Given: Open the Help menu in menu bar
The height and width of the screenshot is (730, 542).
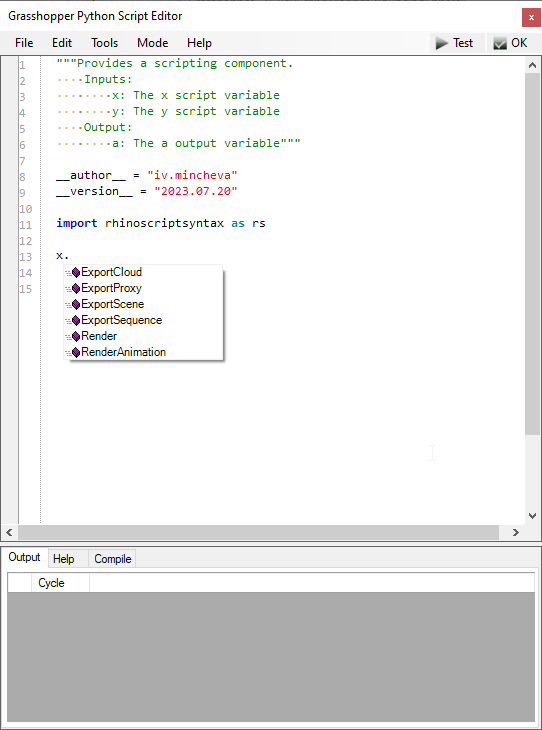Looking at the screenshot, I should pos(199,43).
